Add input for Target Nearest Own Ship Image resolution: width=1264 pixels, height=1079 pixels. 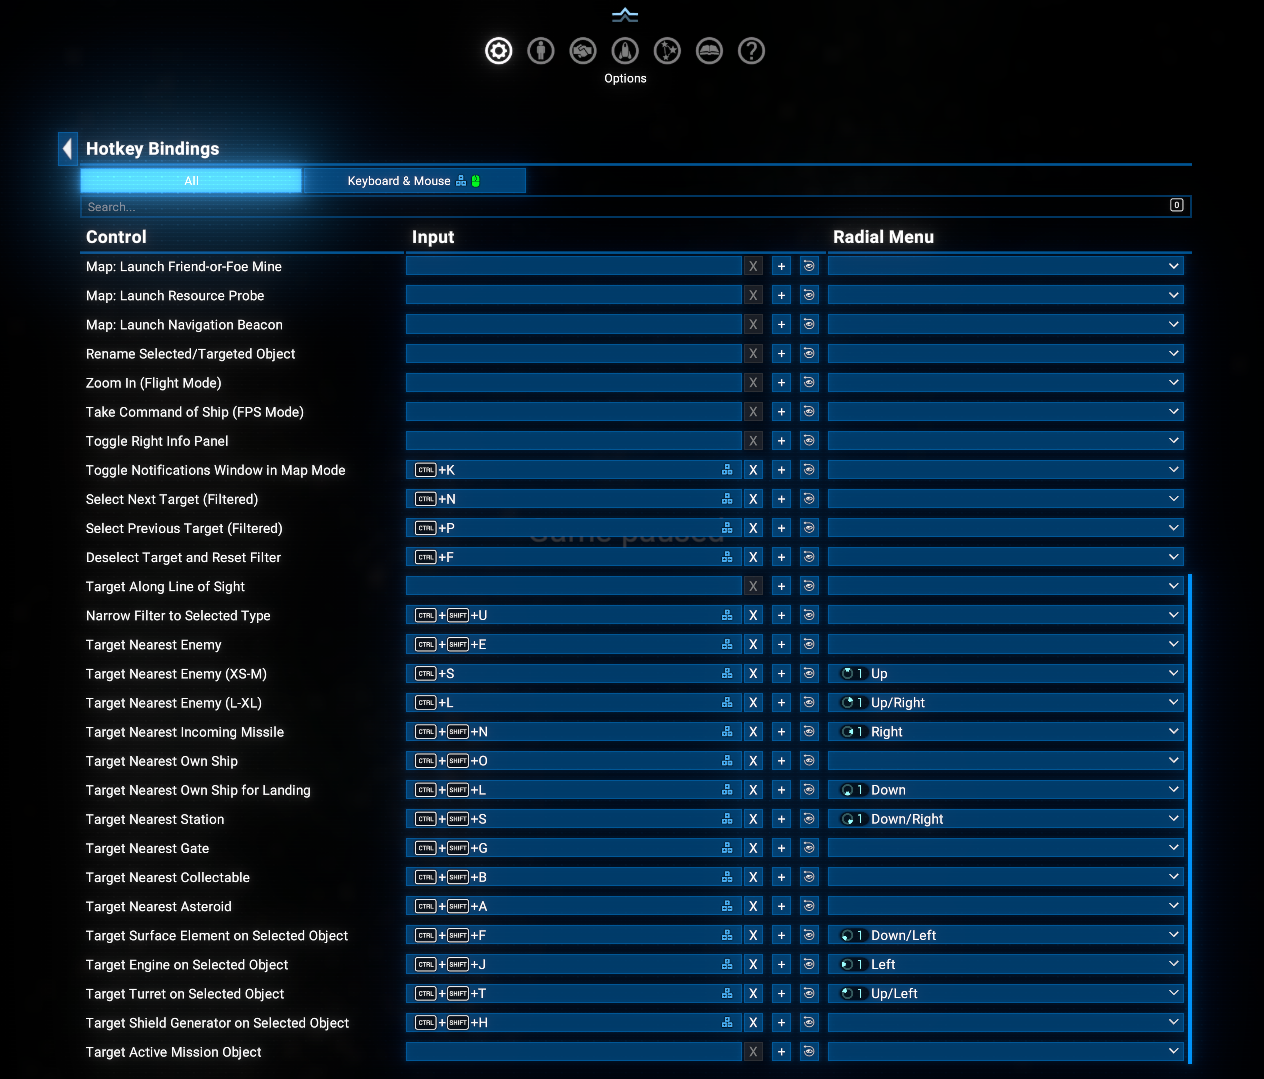point(781,761)
